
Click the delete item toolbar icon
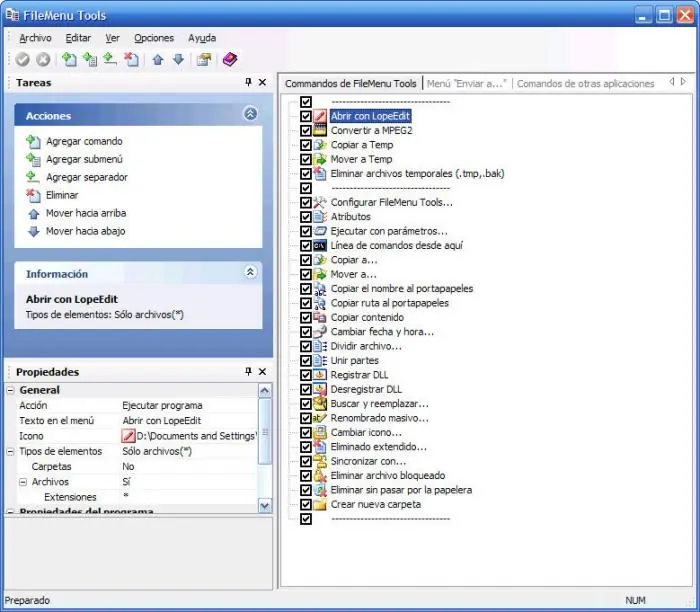(x=131, y=59)
